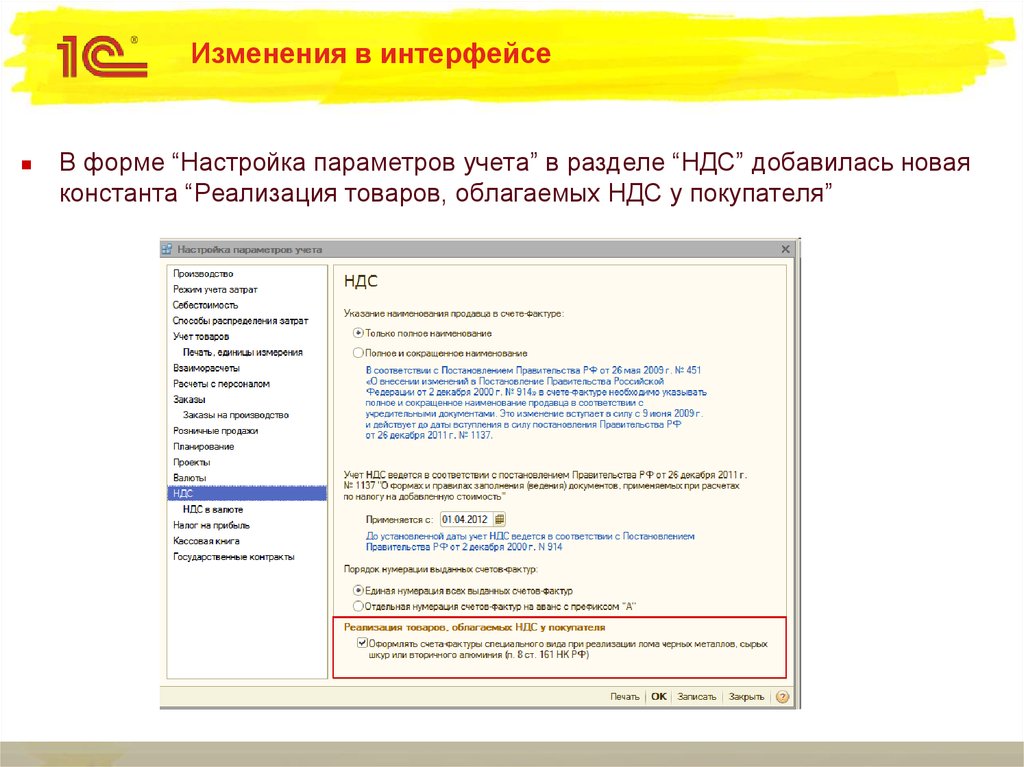Open 'Государственные контракты' section

point(233,557)
